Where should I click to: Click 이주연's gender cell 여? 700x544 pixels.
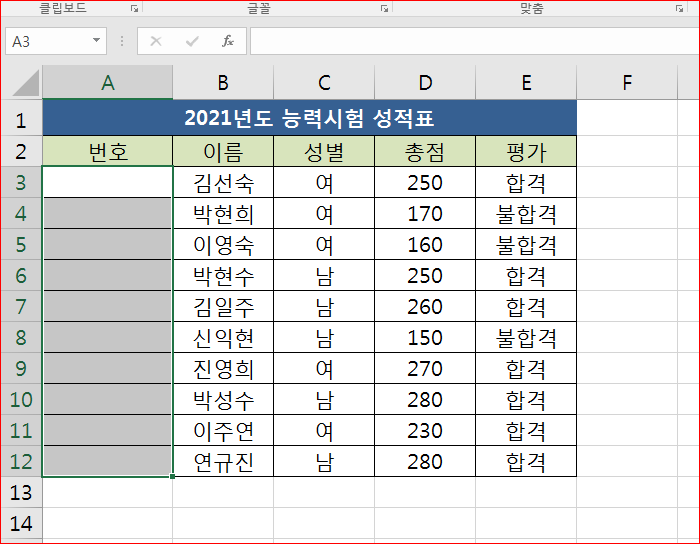pyautogui.click(x=324, y=430)
